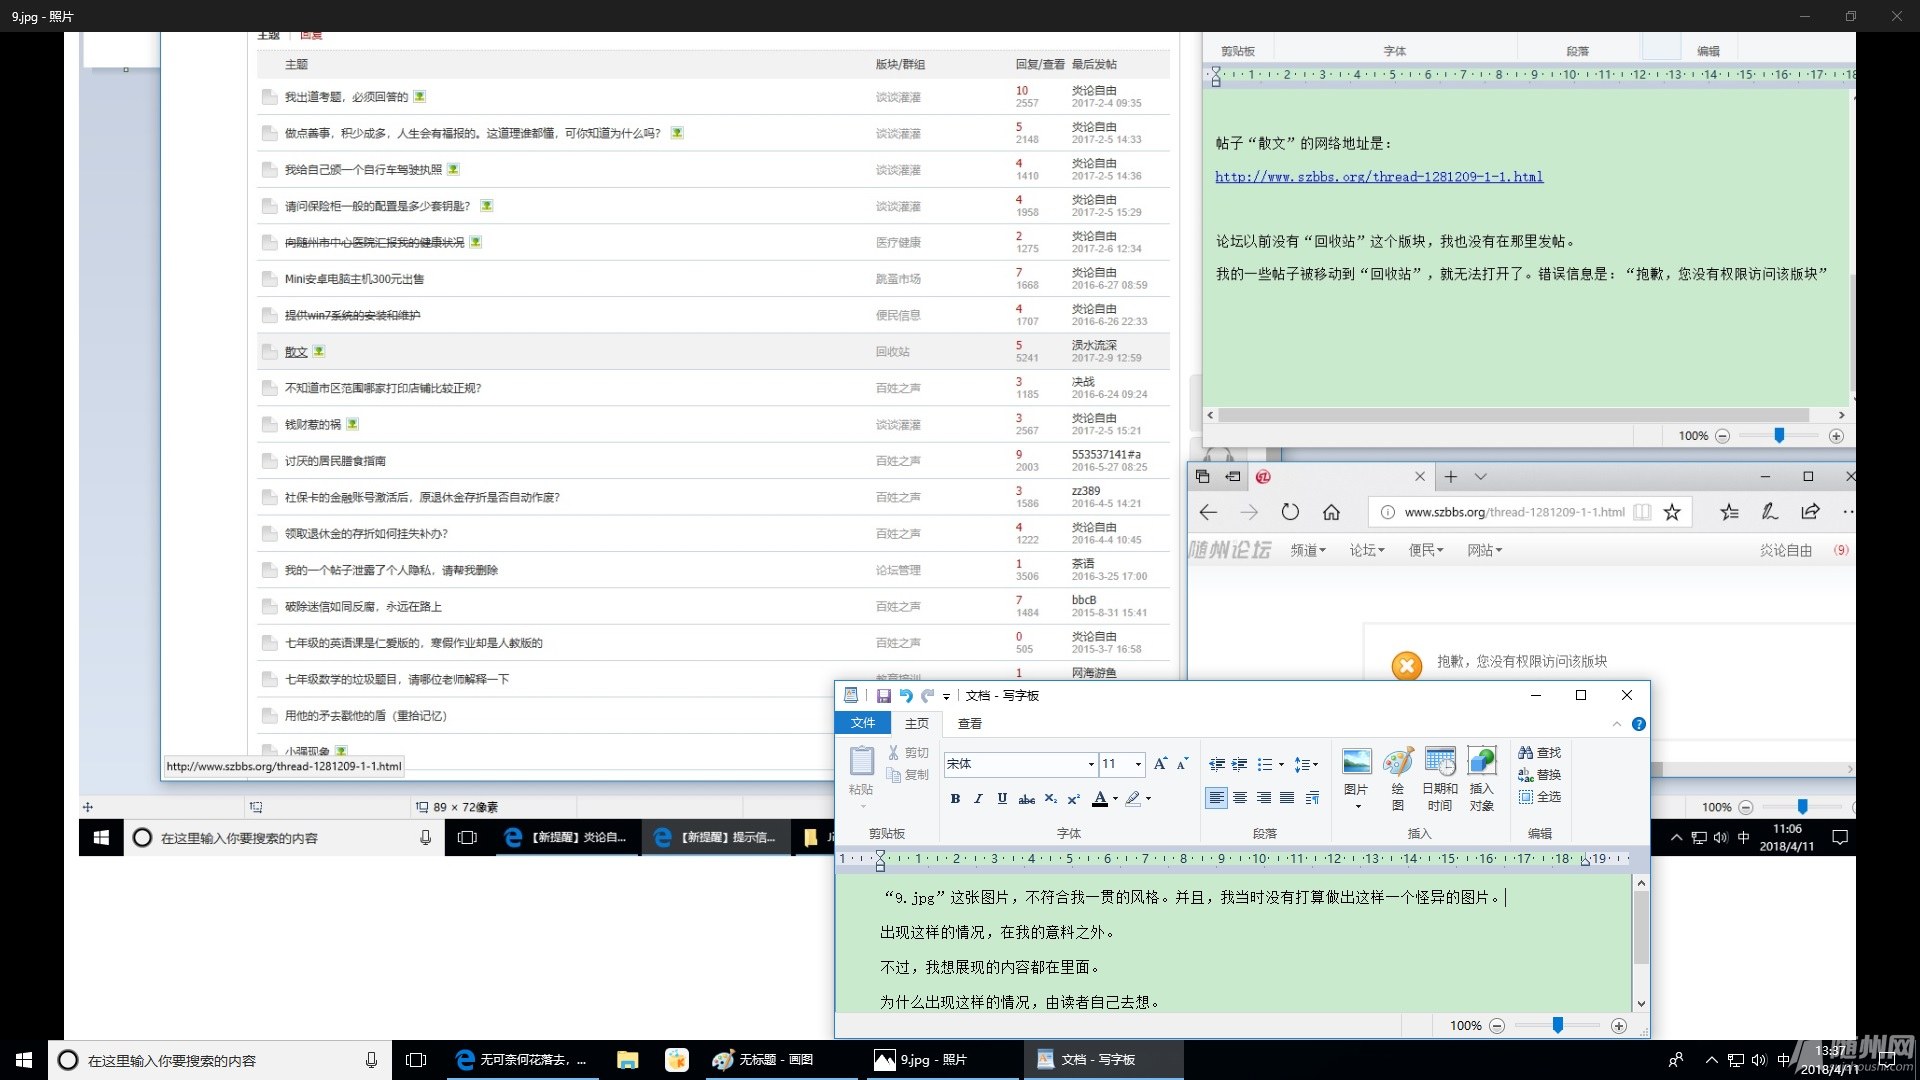Viewport: 1920px width, 1080px height.
Task: Open the 文件 menu in WordPad
Action: 863,723
